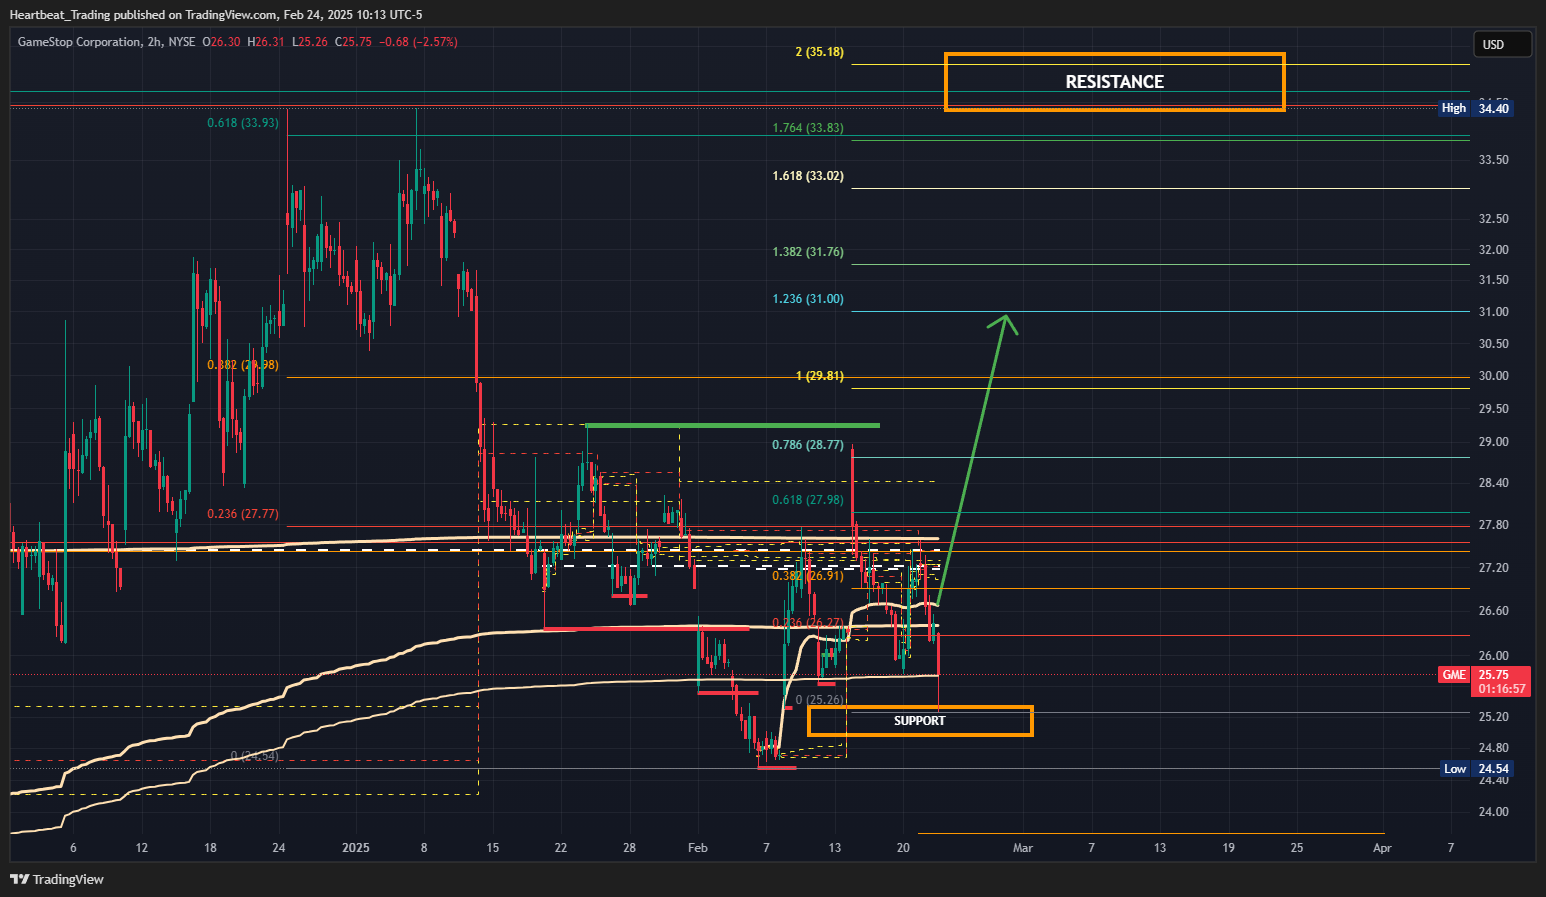This screenshot has width=1546, height=897.
Task: Click the close value C25.75
Action: click(x=353, y=42)
